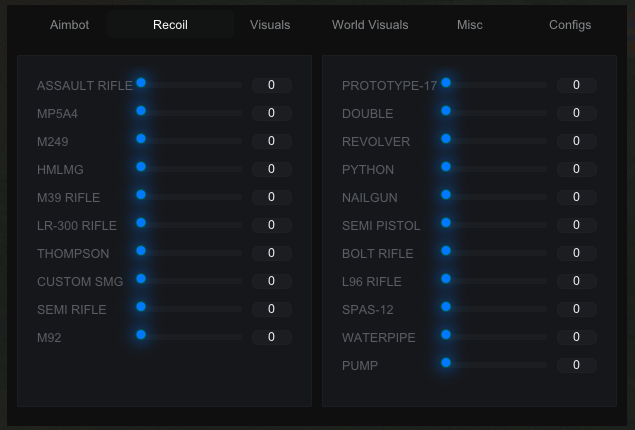Click the PROTOTYPE-17 slider handle
The image size is (635, 430).
click(x=446, y=83)
